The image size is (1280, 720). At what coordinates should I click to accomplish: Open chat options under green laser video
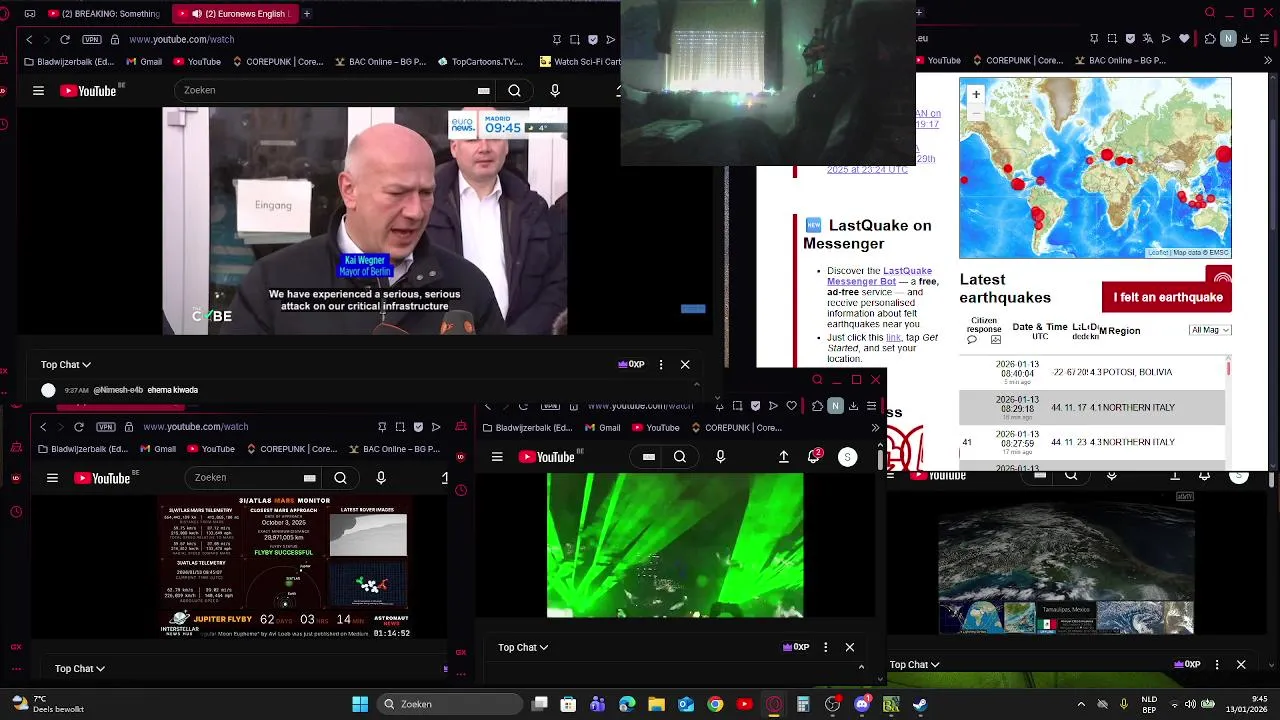click(825, 648)
